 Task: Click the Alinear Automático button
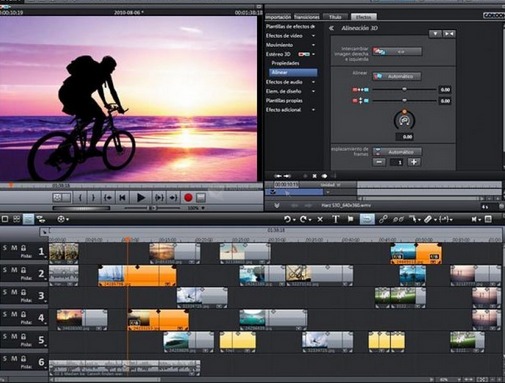(x=397, y=76)
